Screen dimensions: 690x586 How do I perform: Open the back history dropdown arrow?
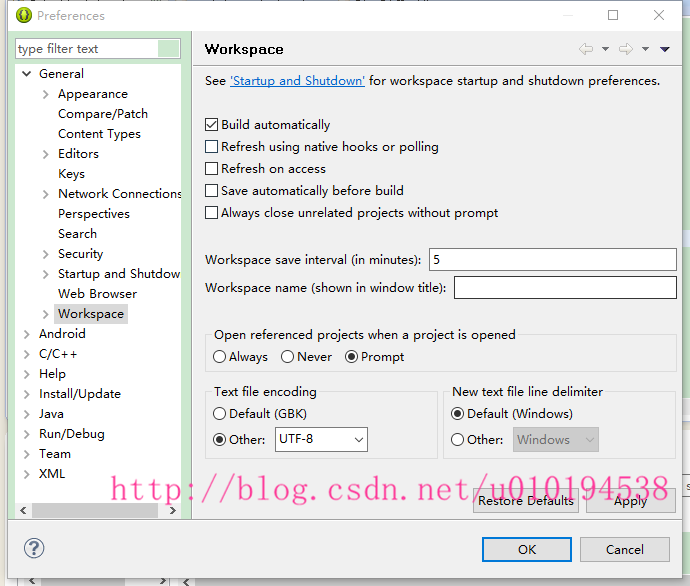point(606,49)
